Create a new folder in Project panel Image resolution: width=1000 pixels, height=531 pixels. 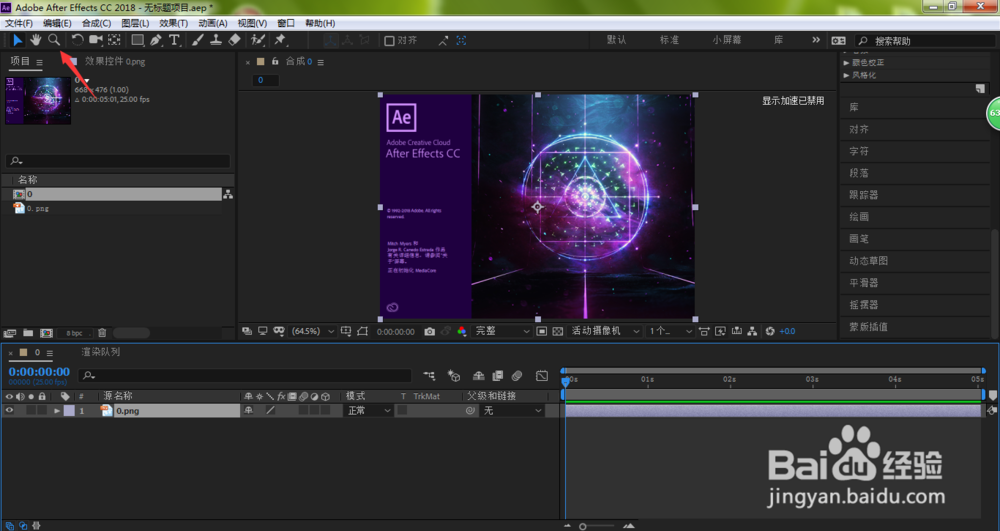tap(28, 333)
